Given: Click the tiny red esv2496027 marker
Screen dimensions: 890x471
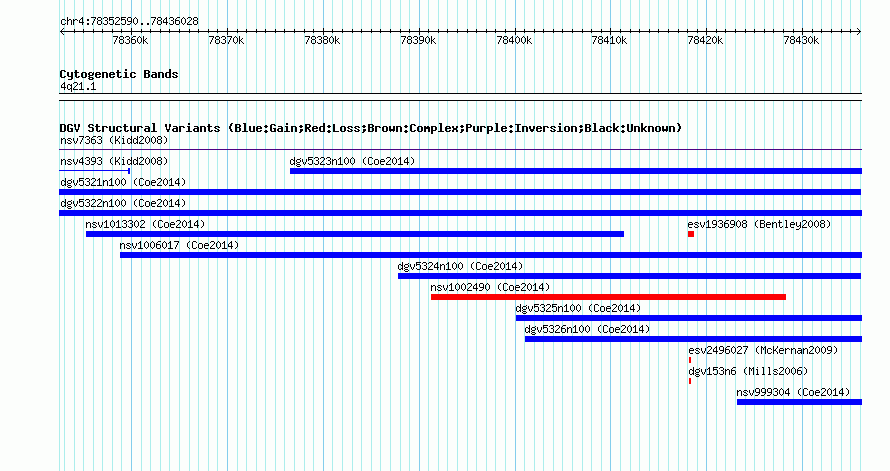Looking at the screenshot, I should (x=690, y=360).
